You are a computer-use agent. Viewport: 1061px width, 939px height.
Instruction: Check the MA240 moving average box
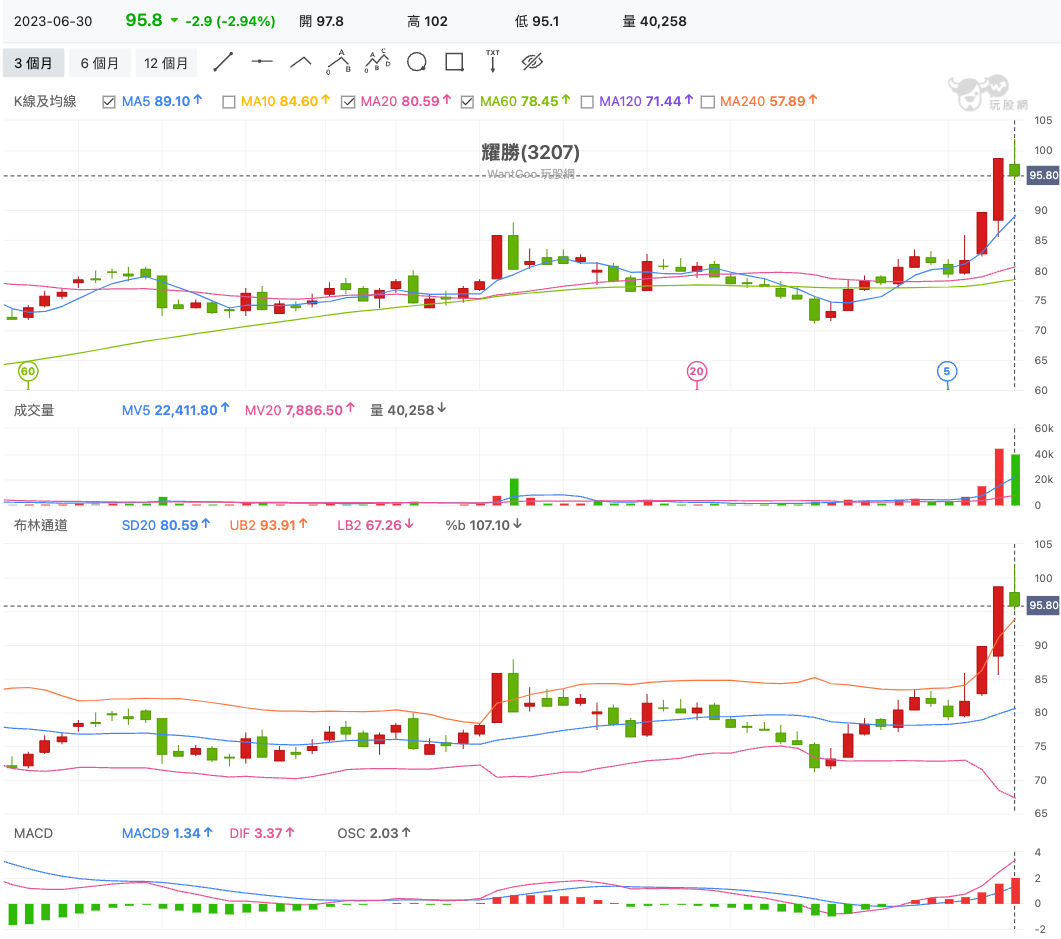point(707,101)
